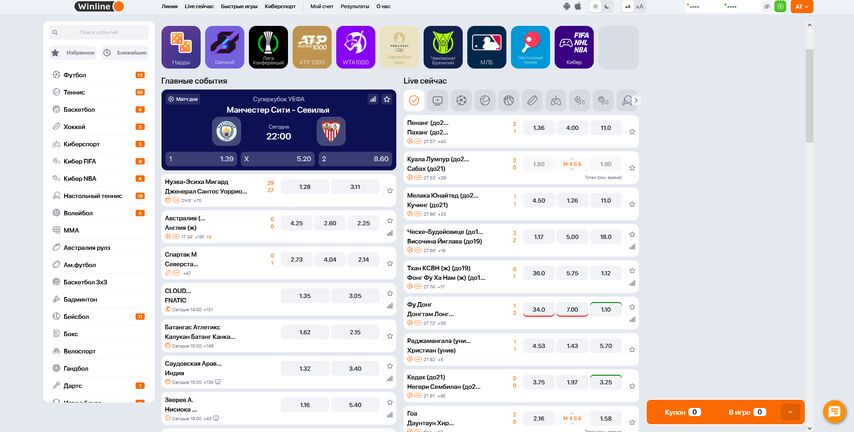Open the Результаты menu
This screenshot has height=432, width=854.
(355, 7)
